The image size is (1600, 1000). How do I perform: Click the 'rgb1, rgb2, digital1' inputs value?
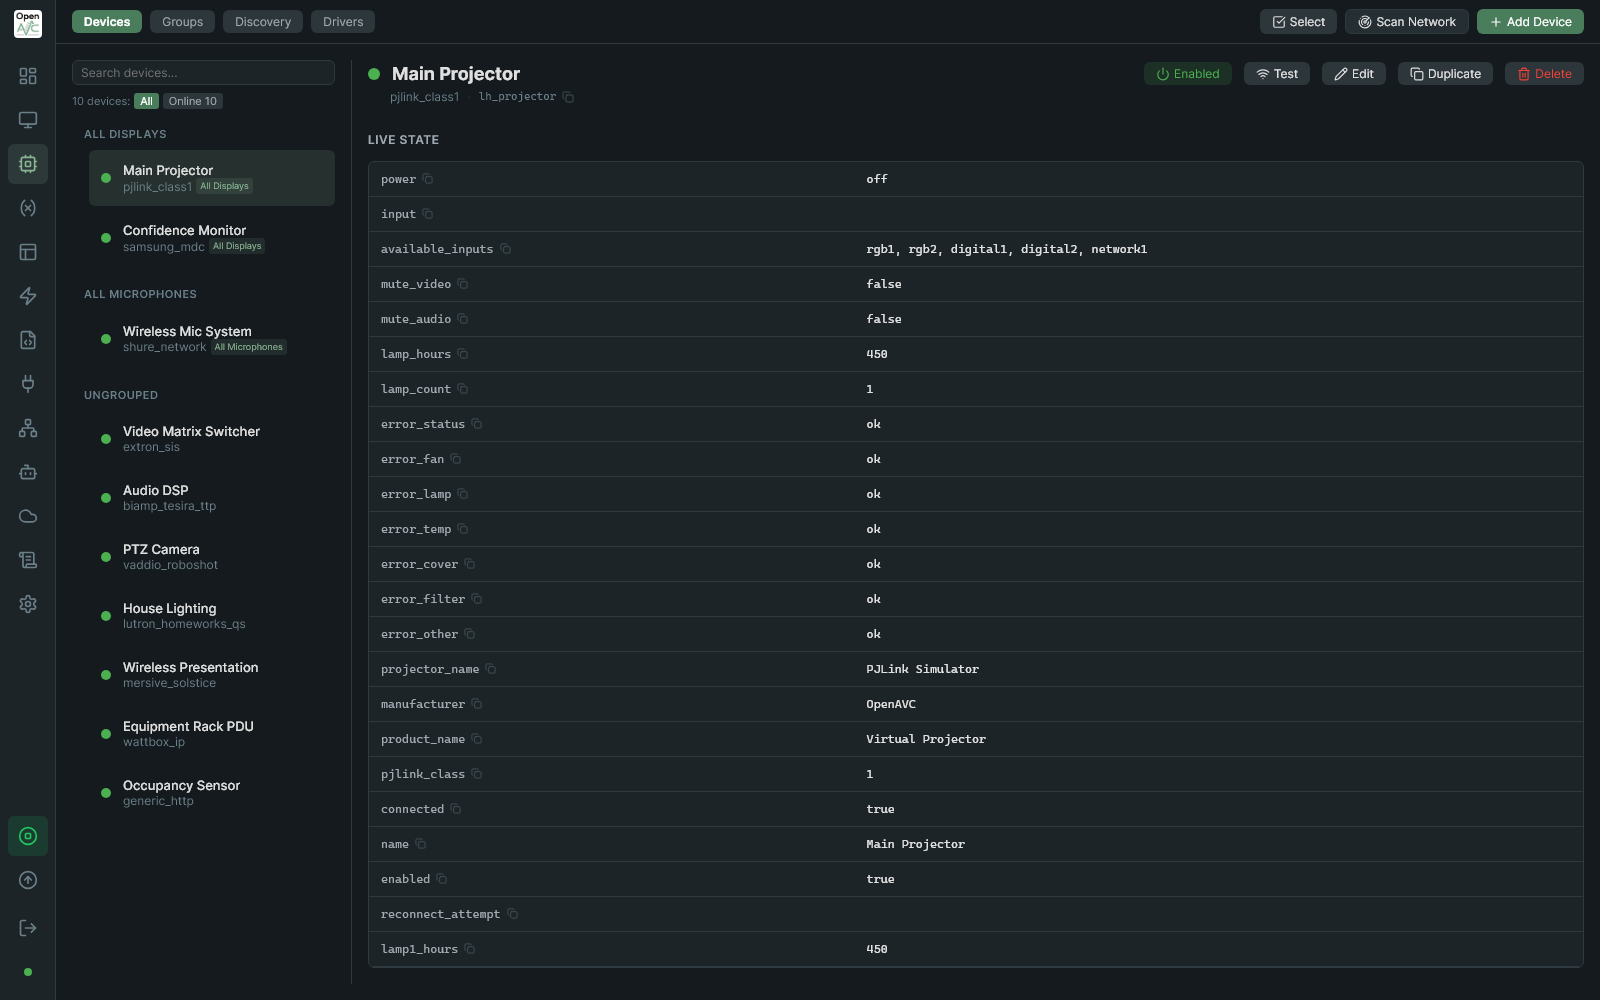point(1006,249)
